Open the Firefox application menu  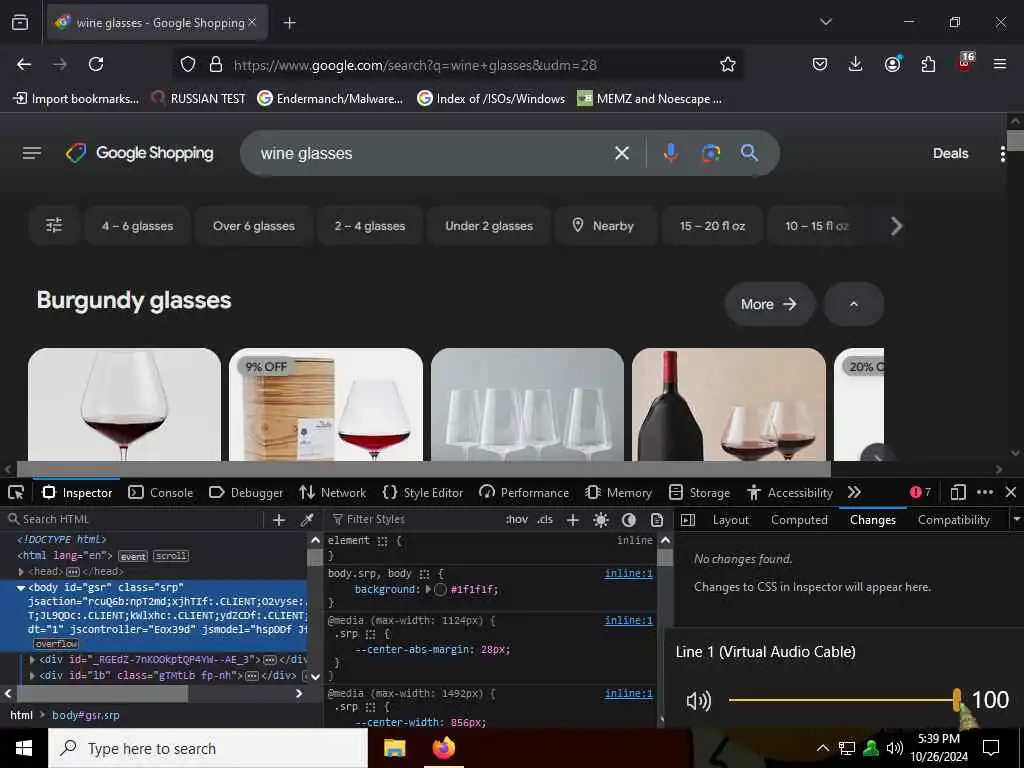pyautogui.click(x=999, y=64)
